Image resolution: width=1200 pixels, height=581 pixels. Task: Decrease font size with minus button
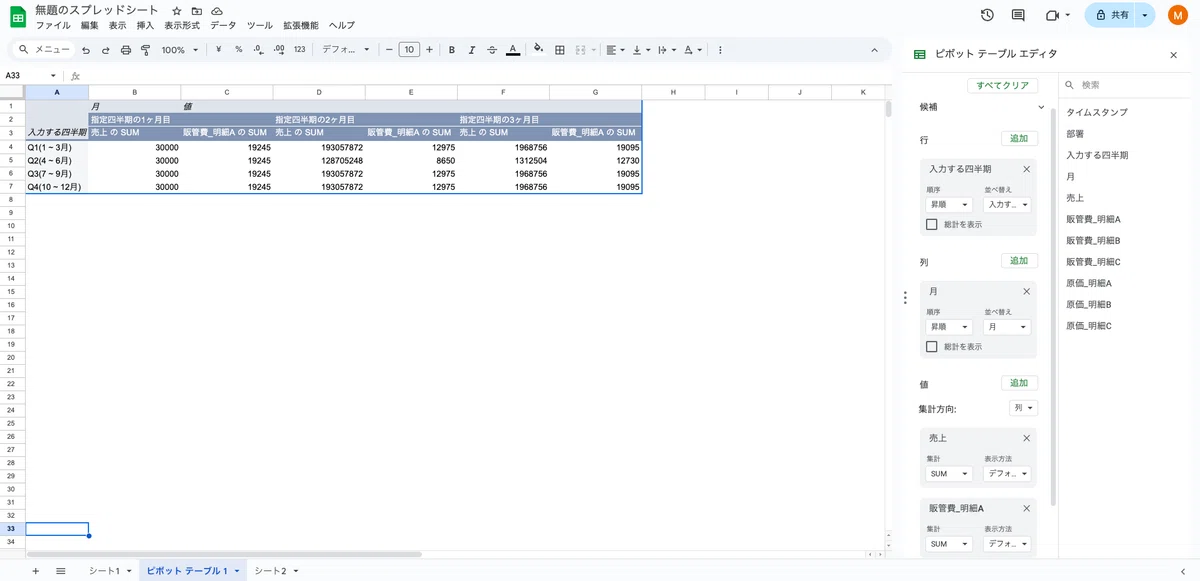pyautogui.click(x=389, y=49)
